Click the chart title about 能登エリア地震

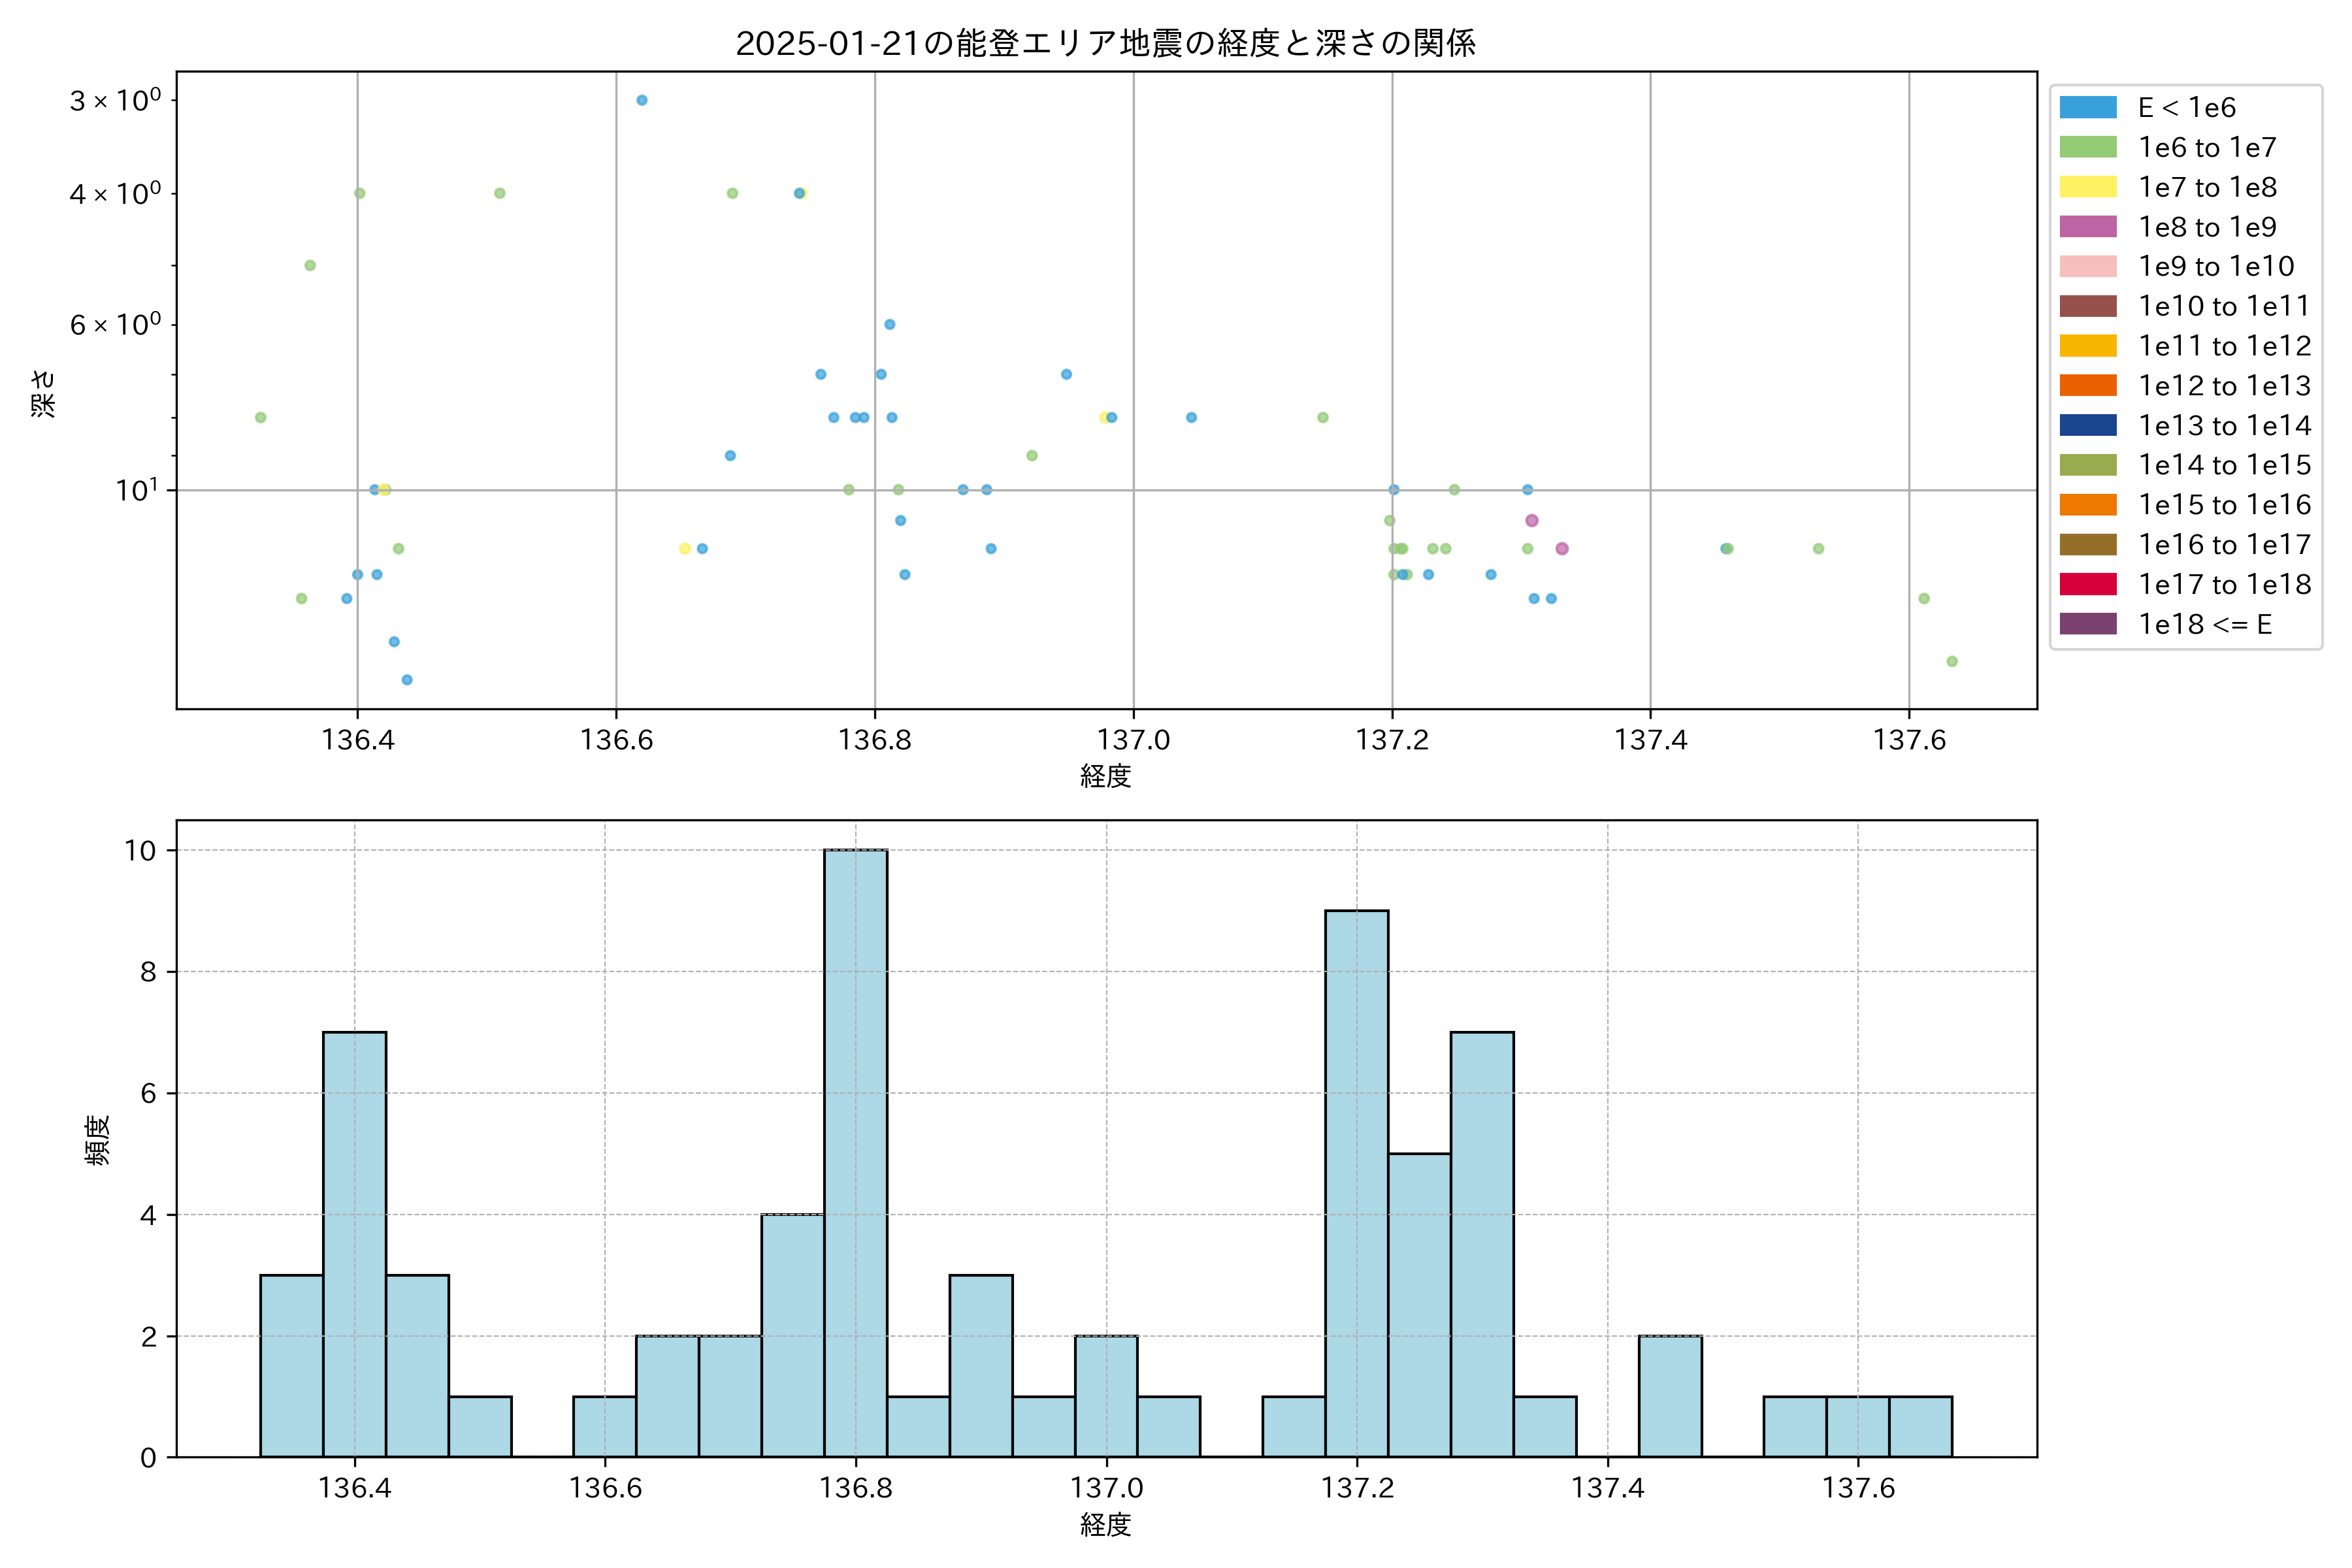coord(1105,43)
